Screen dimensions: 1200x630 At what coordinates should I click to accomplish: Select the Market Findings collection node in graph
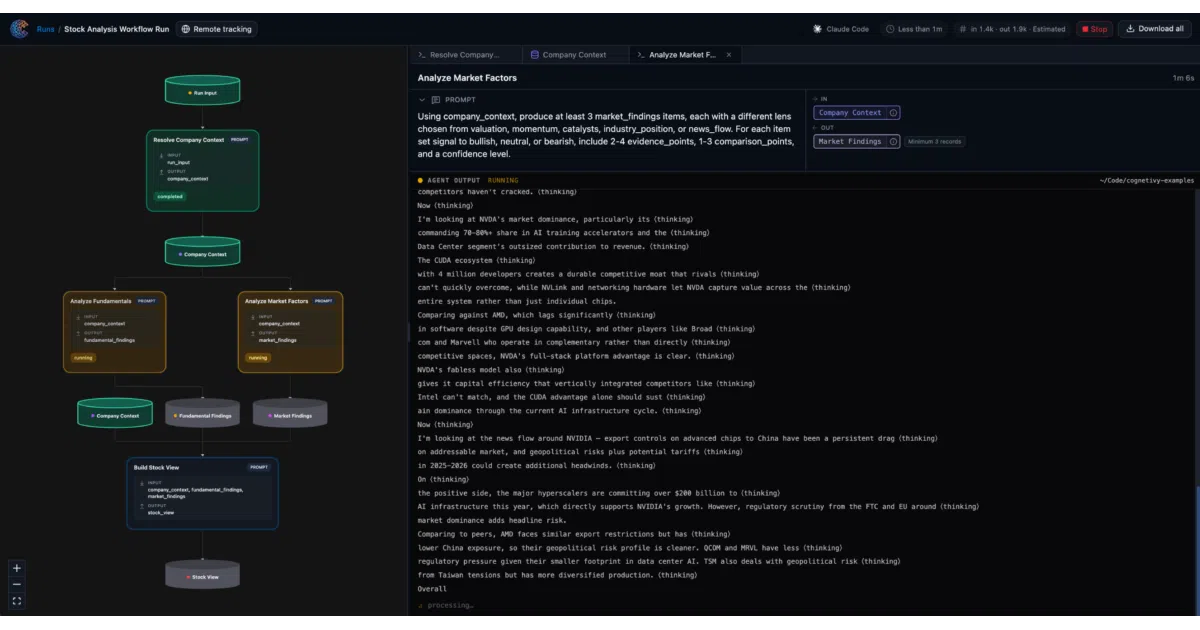click(x=290, y=414)
